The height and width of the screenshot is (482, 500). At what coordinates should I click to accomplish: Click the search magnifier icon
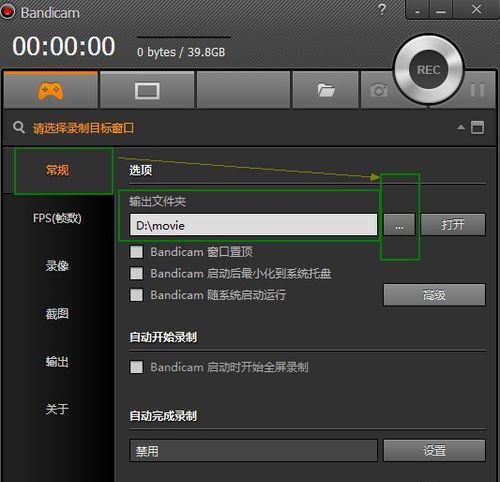[19, 128]
